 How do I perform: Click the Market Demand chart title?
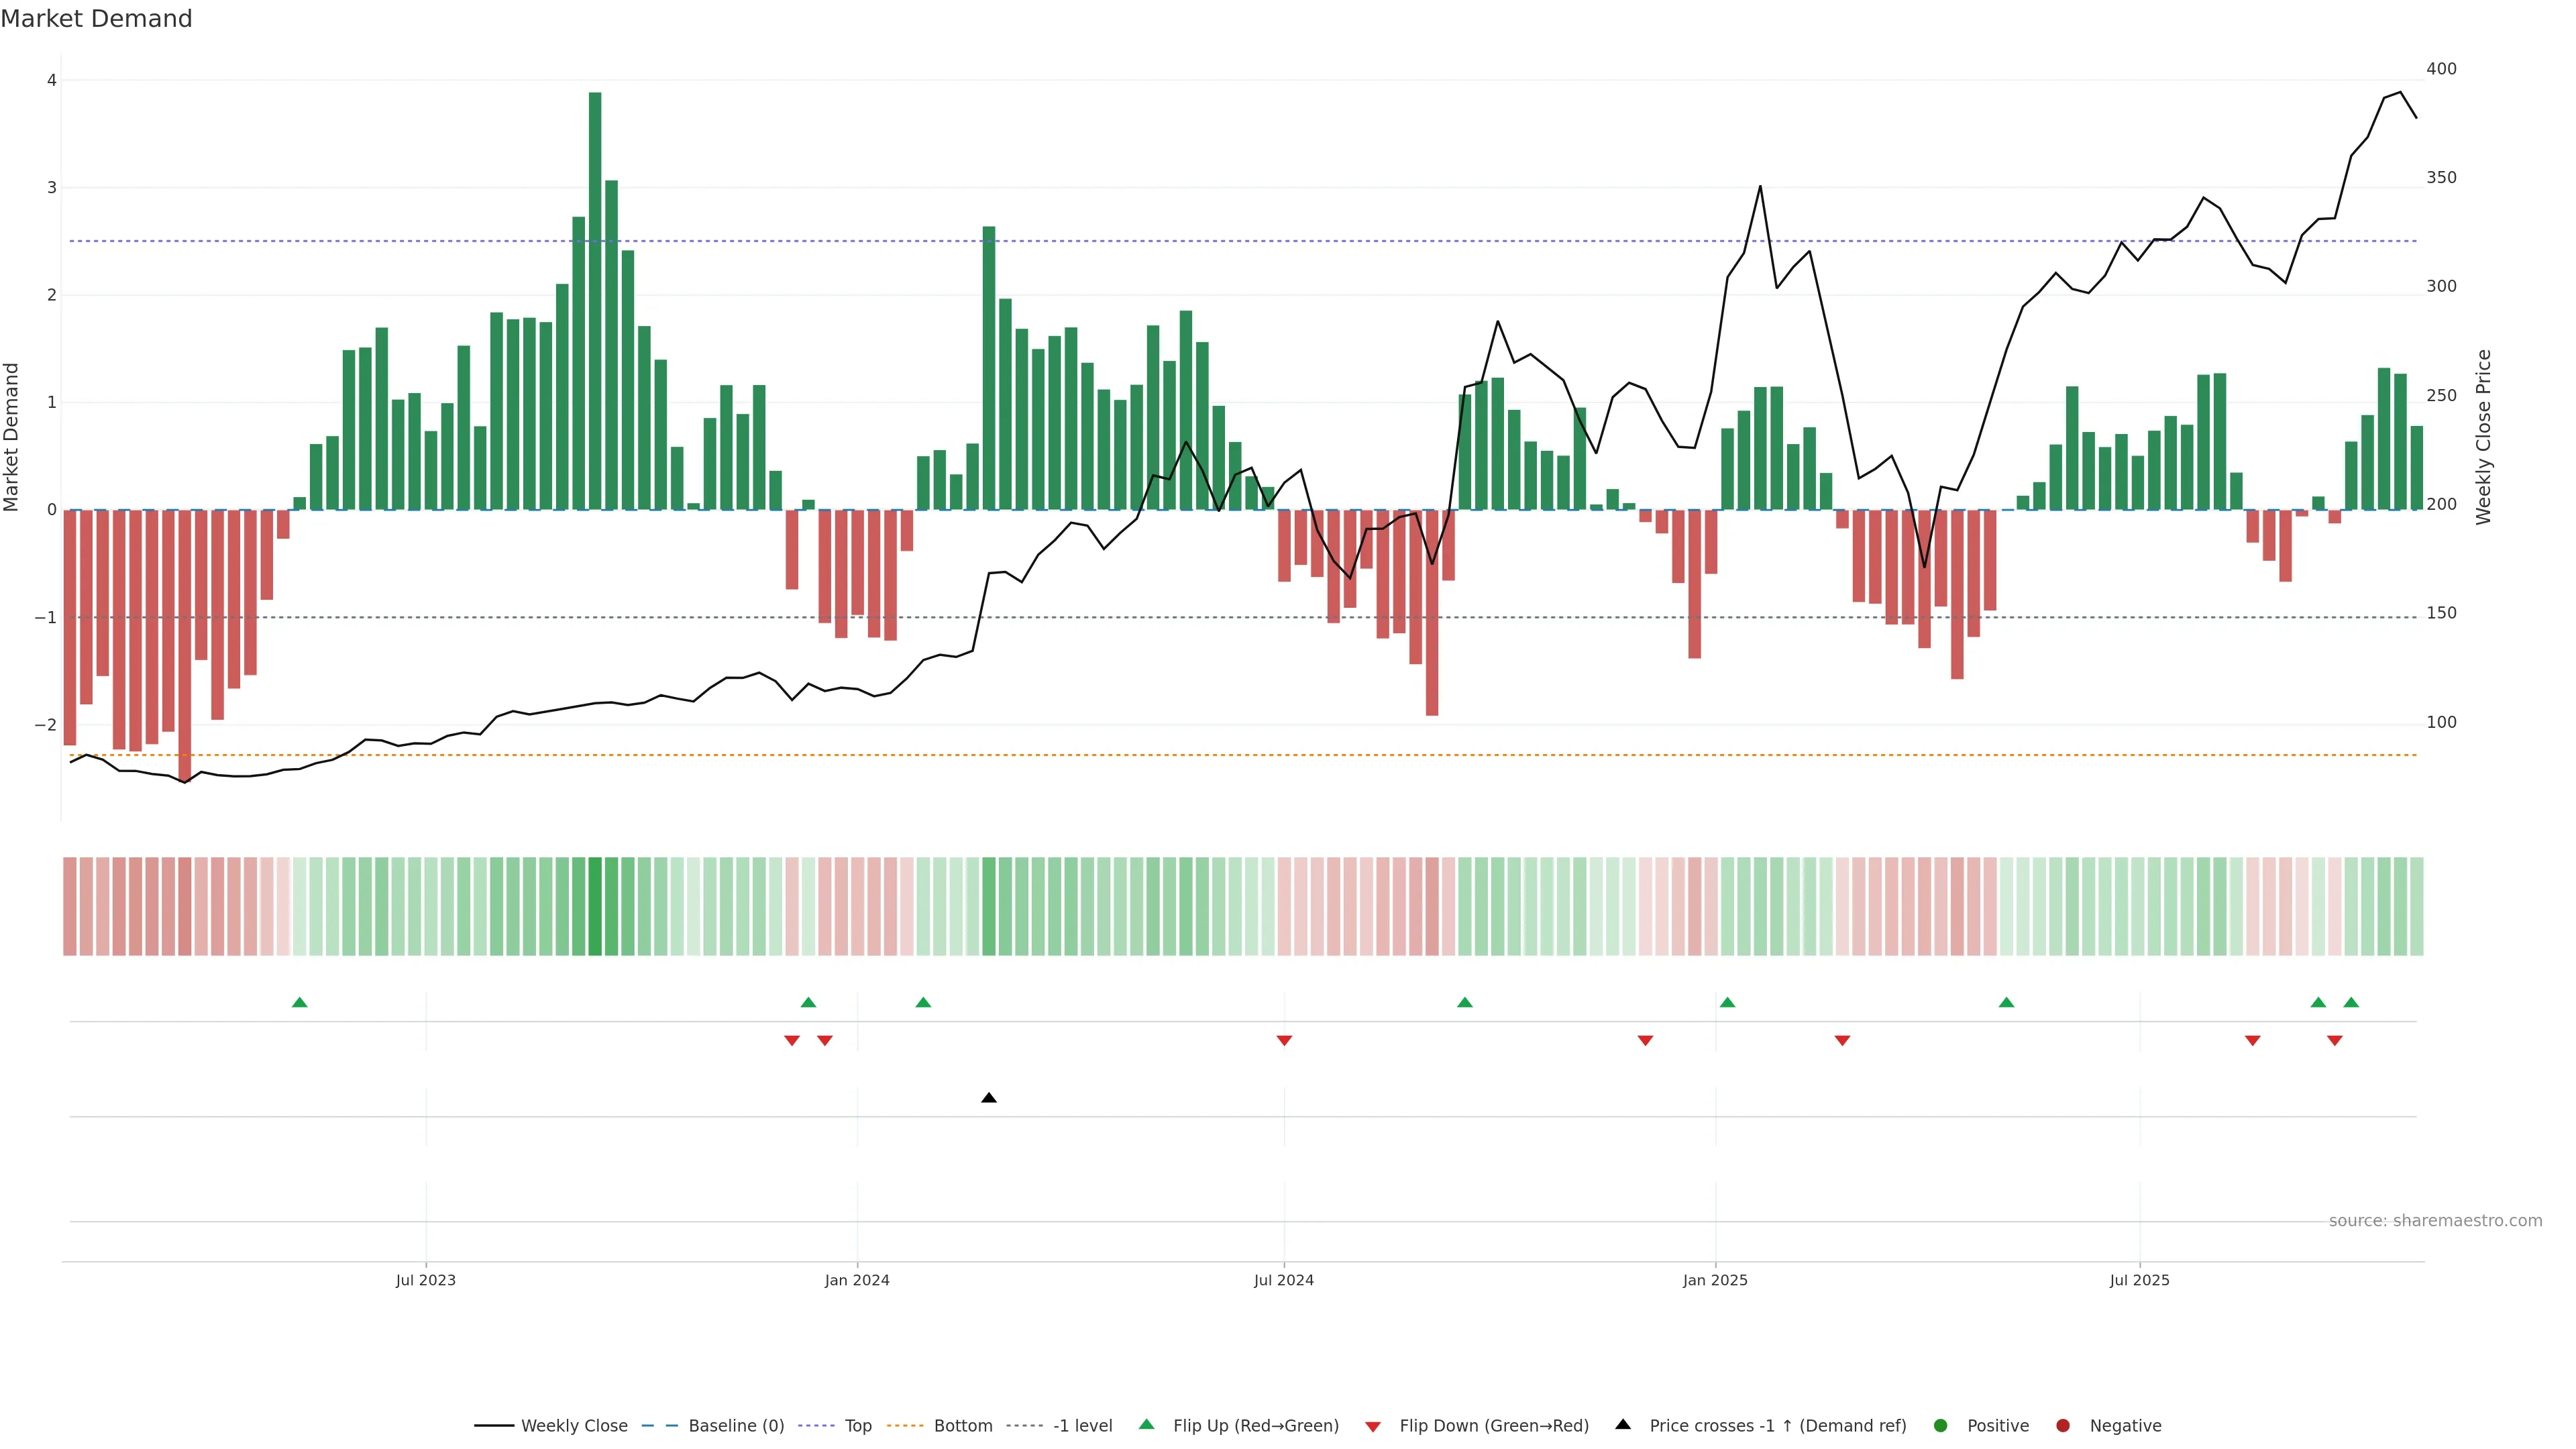pos(96,19)
